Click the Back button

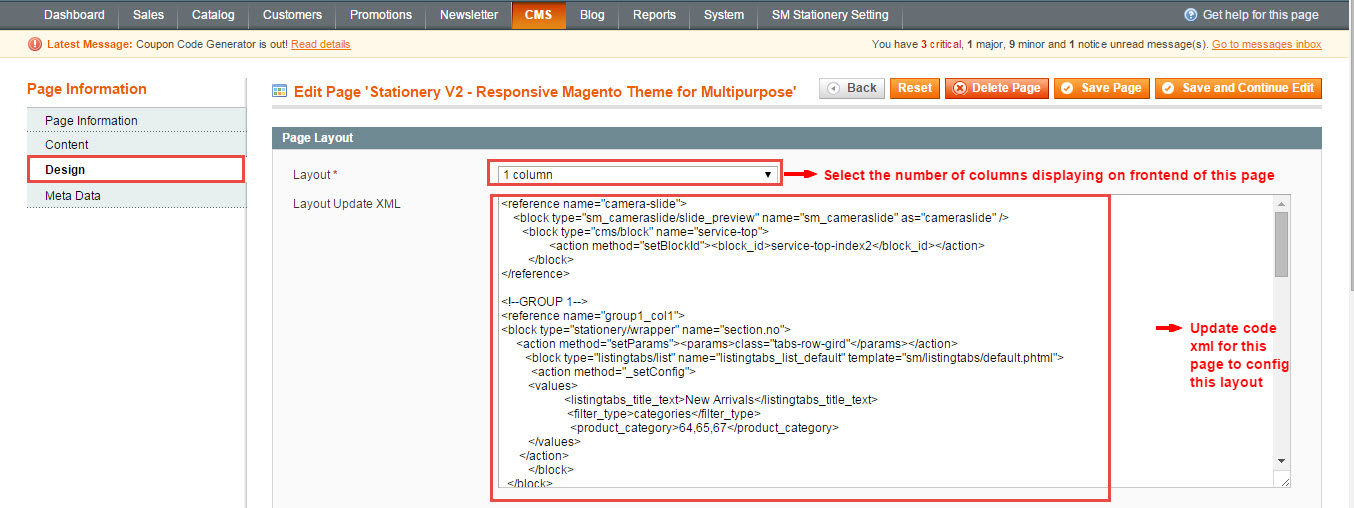[851, 88]
